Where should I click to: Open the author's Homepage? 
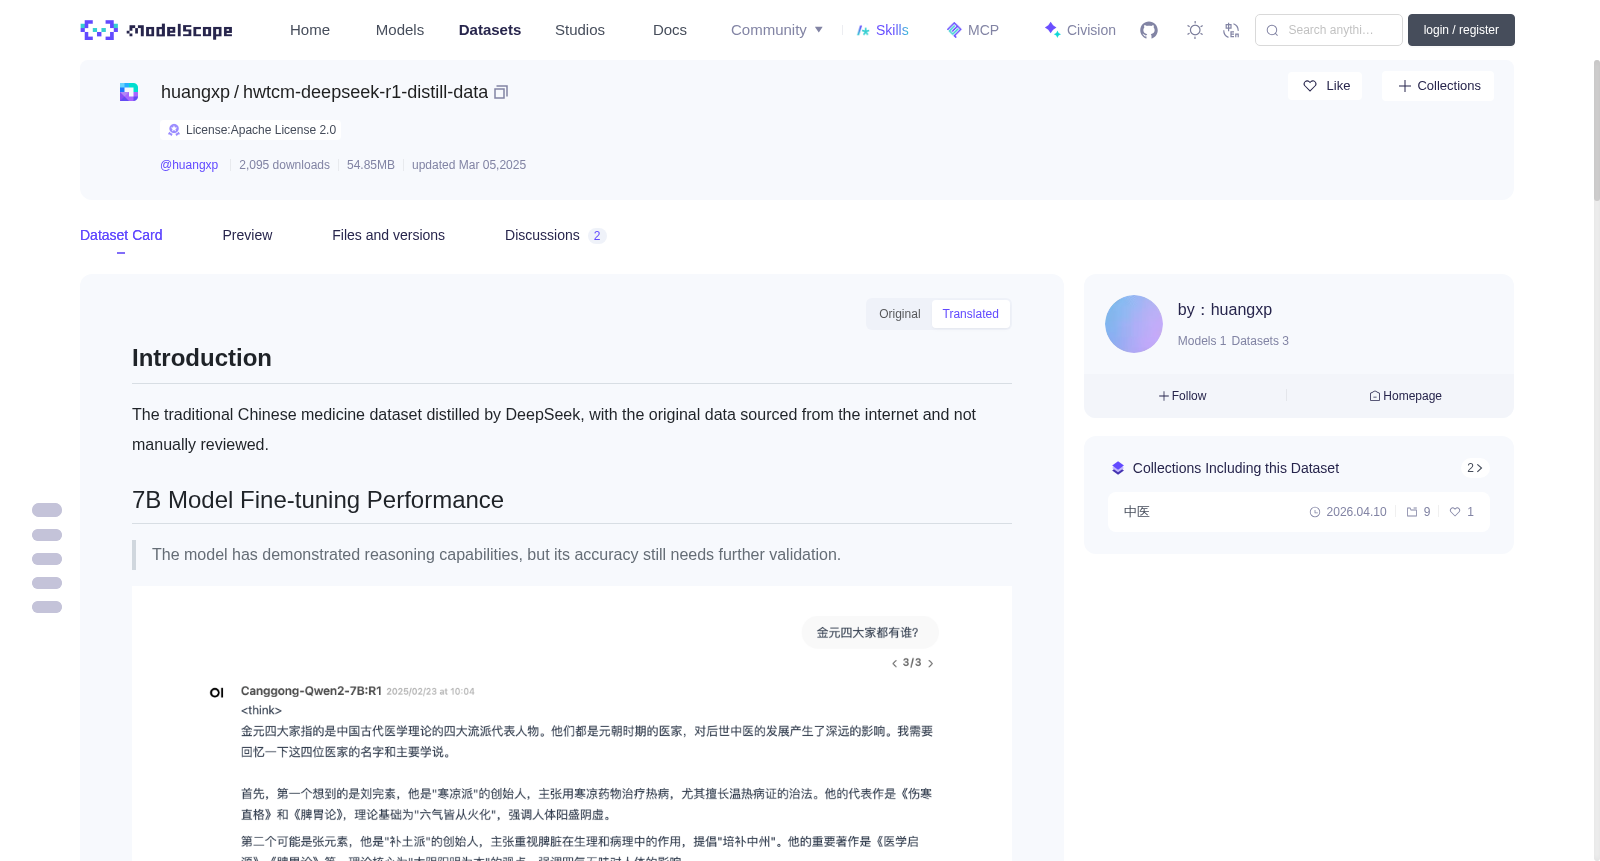tap(1405, 396)
